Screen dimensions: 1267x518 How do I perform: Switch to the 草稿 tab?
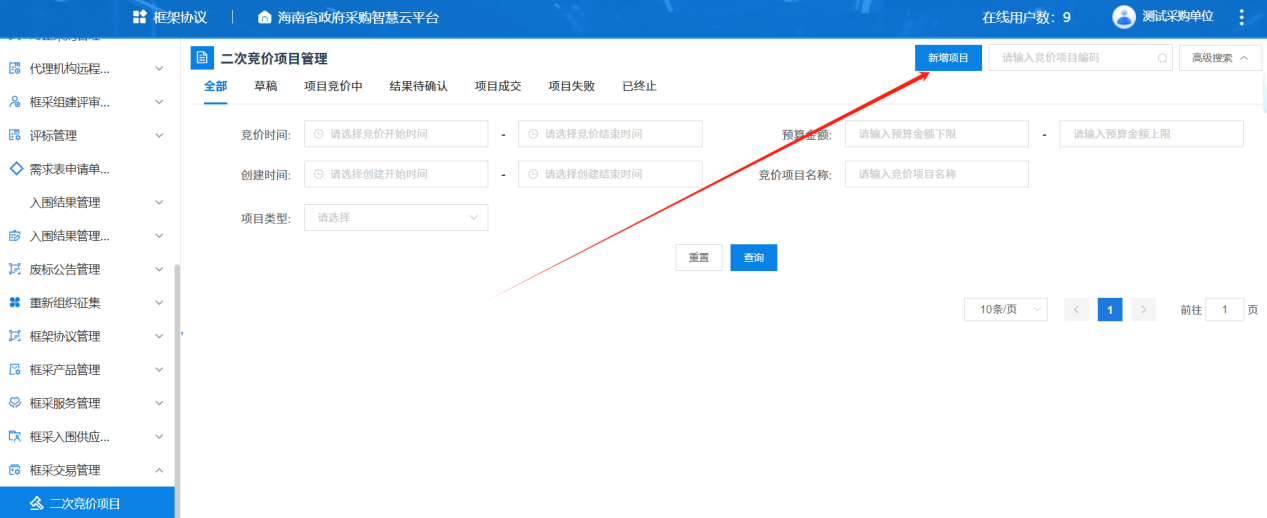point(266,86)
